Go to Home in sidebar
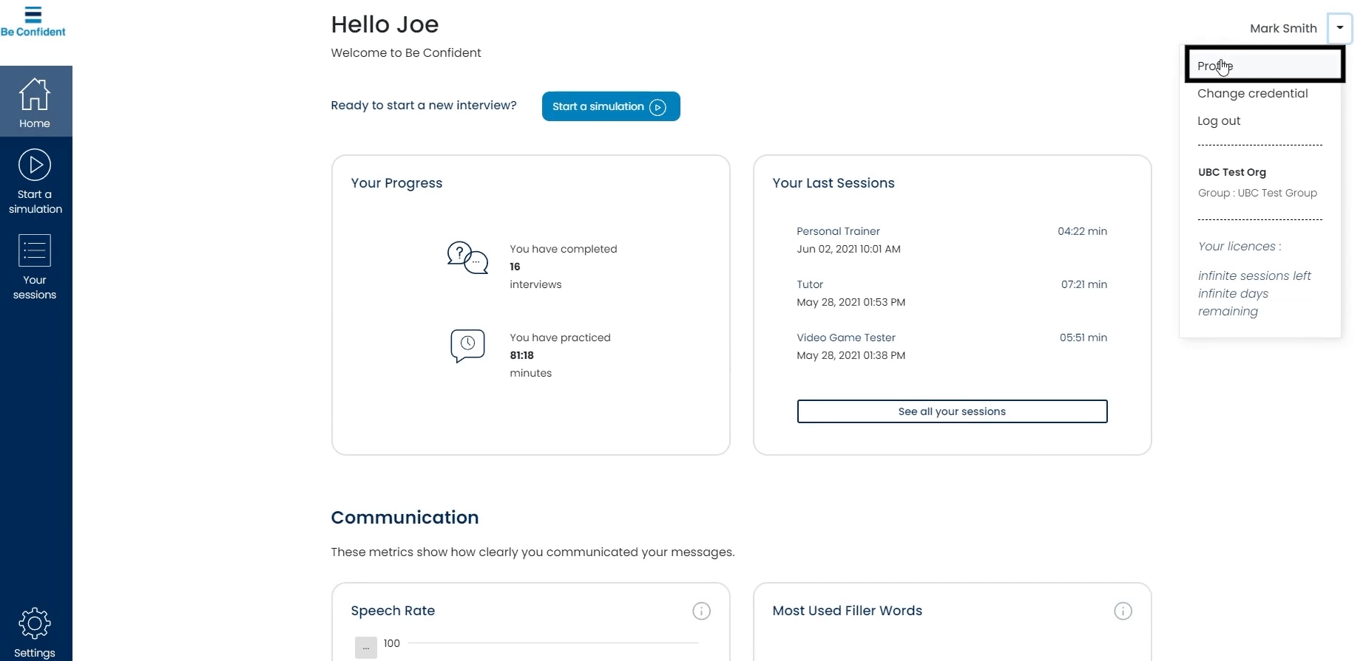The height and width of the screenshot is (661, 1366). [35, 102]
